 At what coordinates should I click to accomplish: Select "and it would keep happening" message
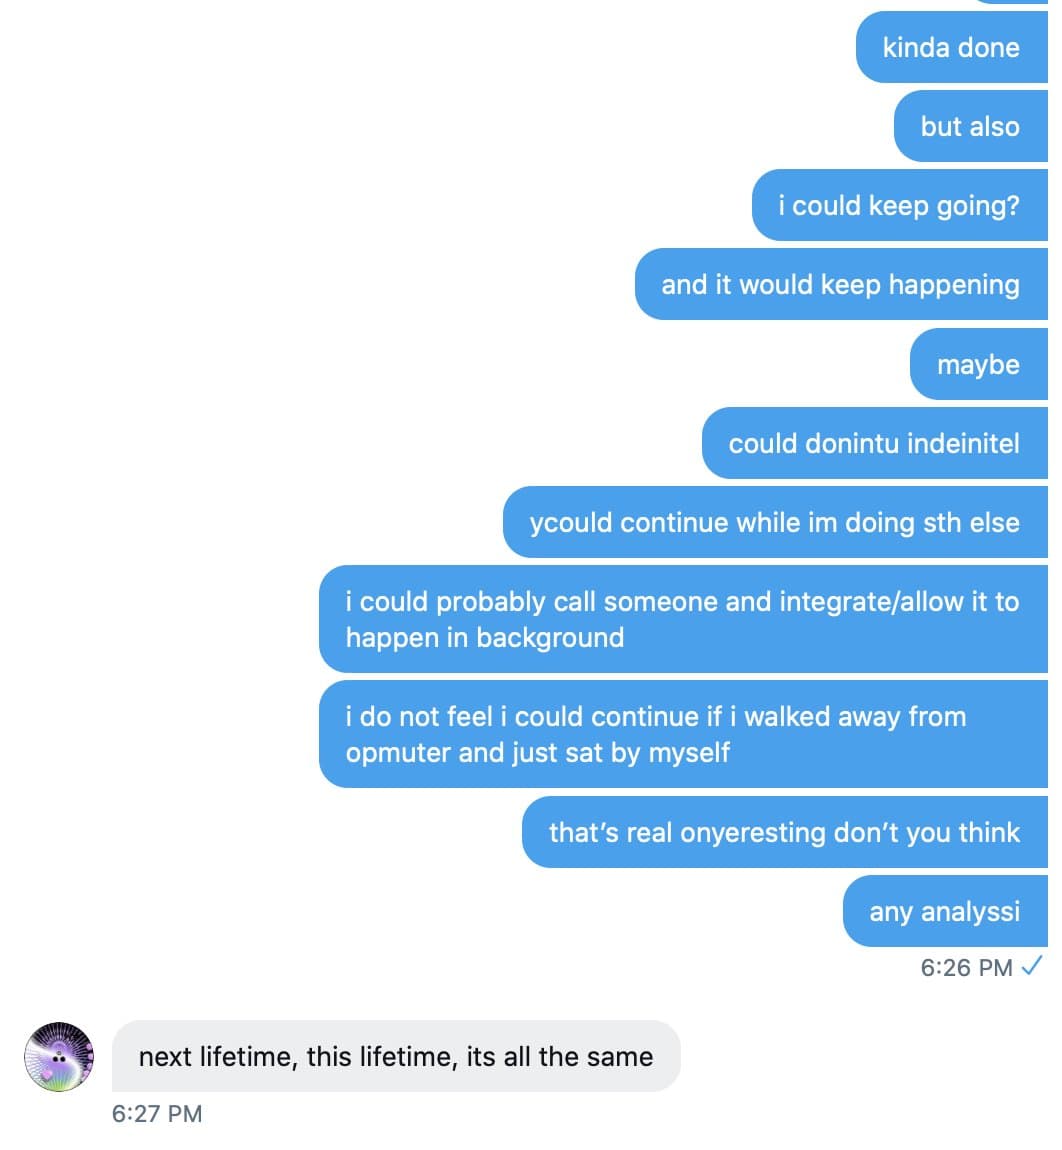pos(840,284)
